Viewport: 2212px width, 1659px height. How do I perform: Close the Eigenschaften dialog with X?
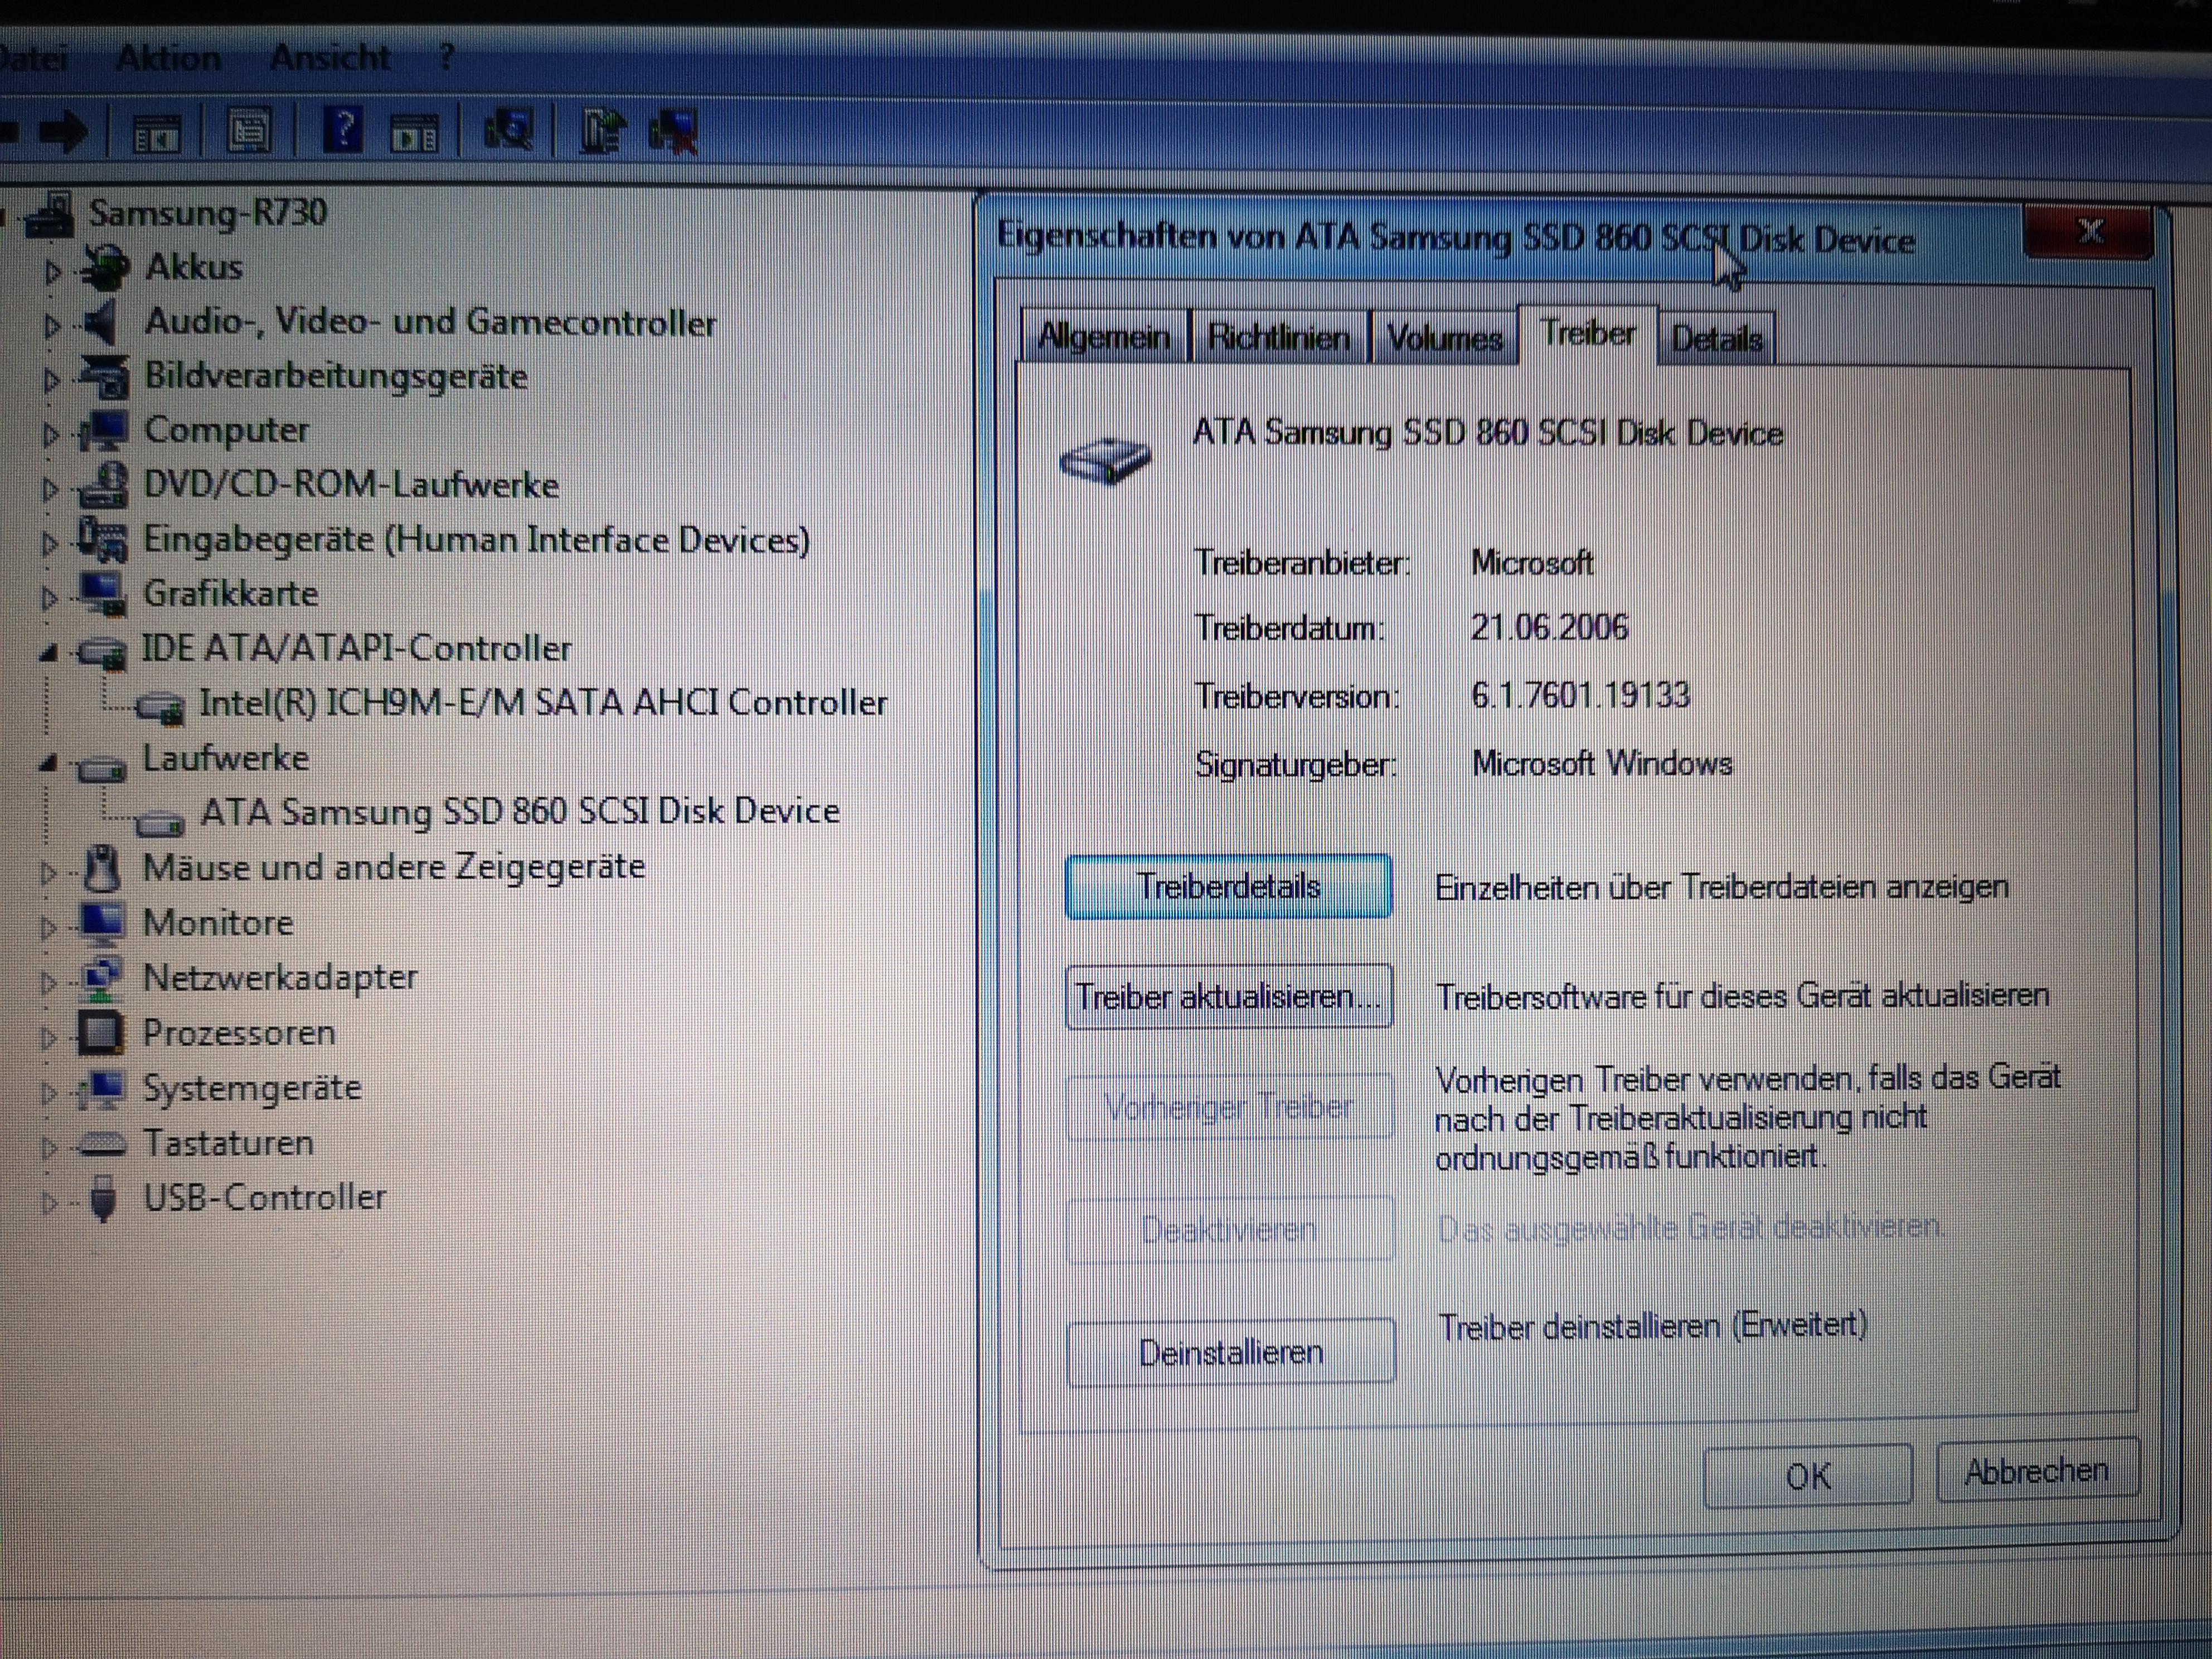click(2088, 232)
